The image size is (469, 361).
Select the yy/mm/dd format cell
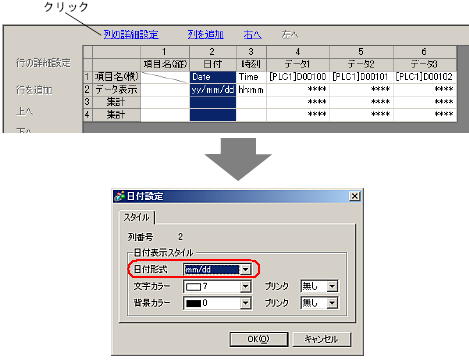213,90
